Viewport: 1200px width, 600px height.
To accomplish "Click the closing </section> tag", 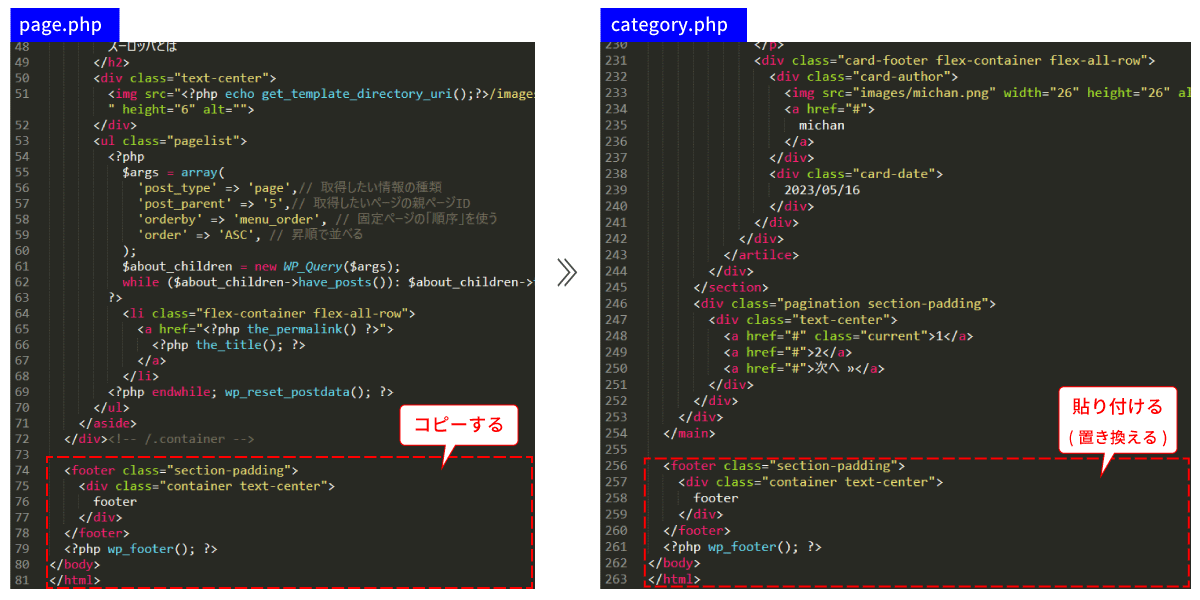I will point(730,287).
